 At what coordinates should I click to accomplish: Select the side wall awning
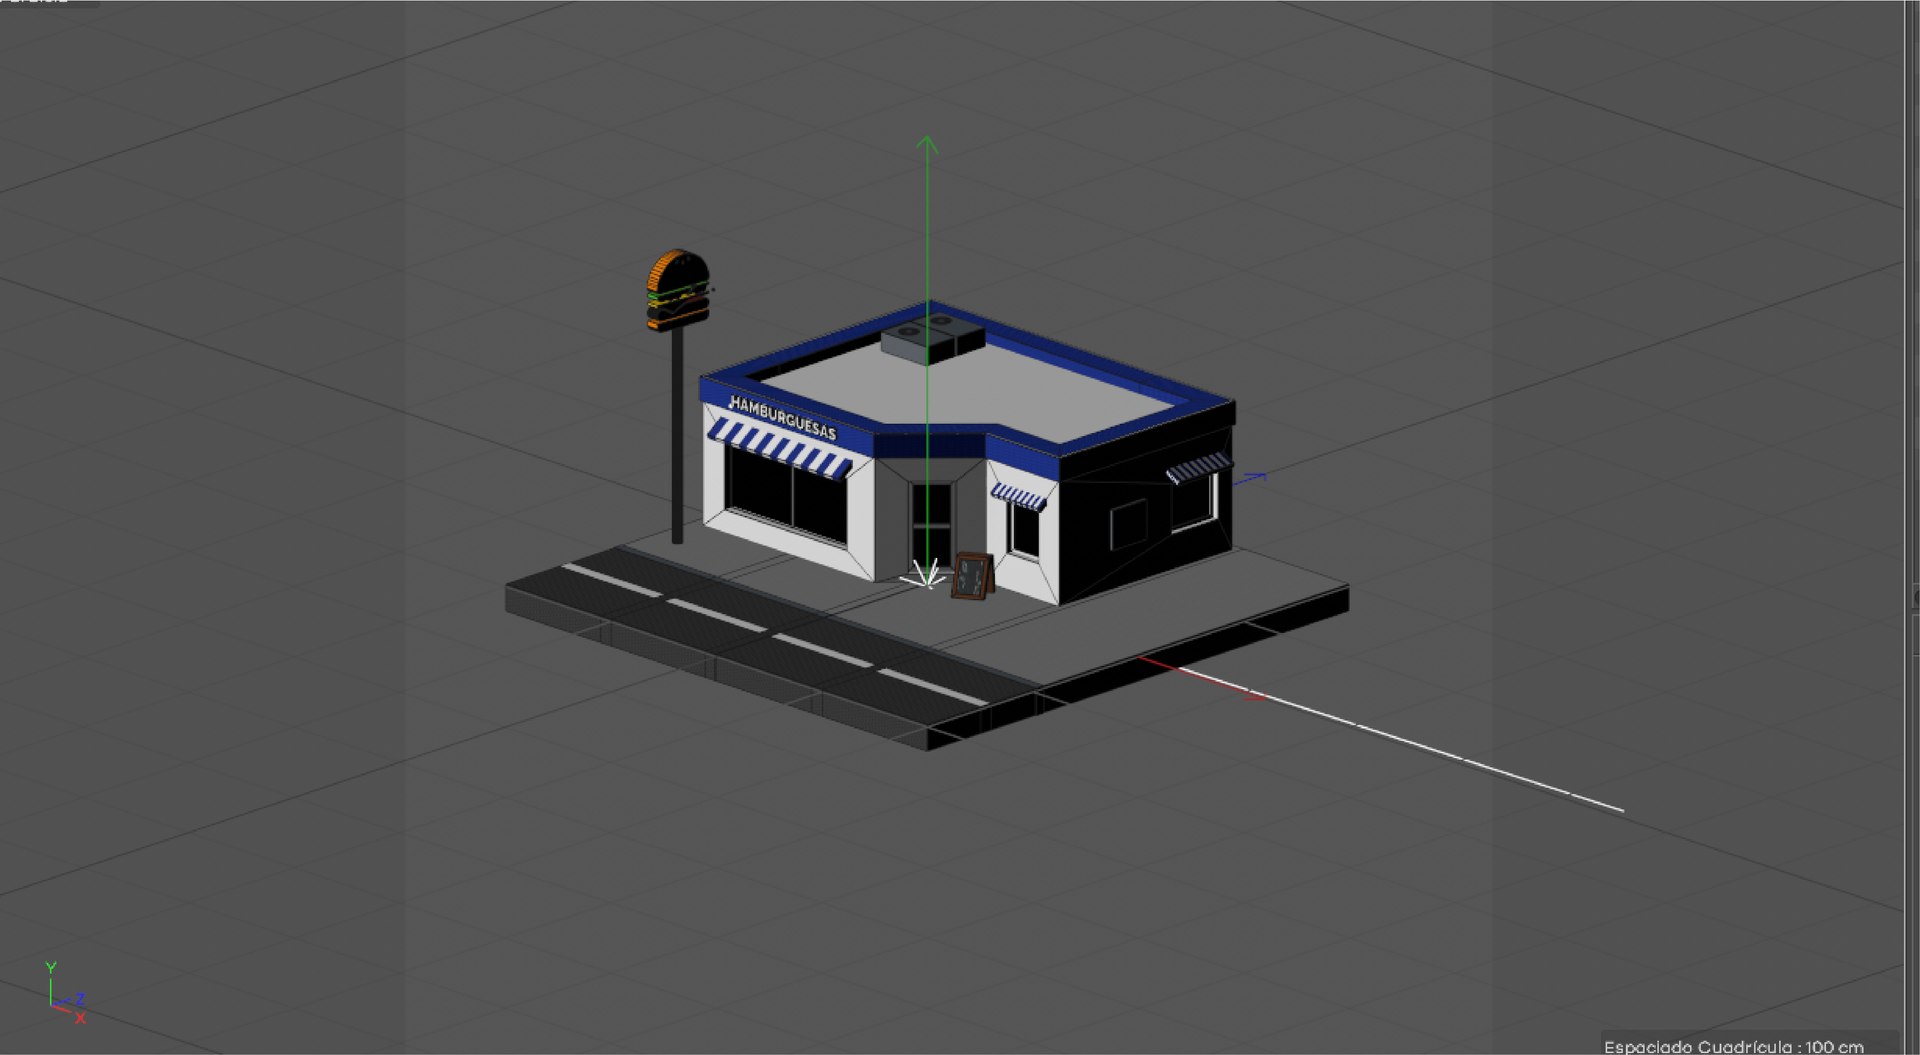[x=1198, y=467]
